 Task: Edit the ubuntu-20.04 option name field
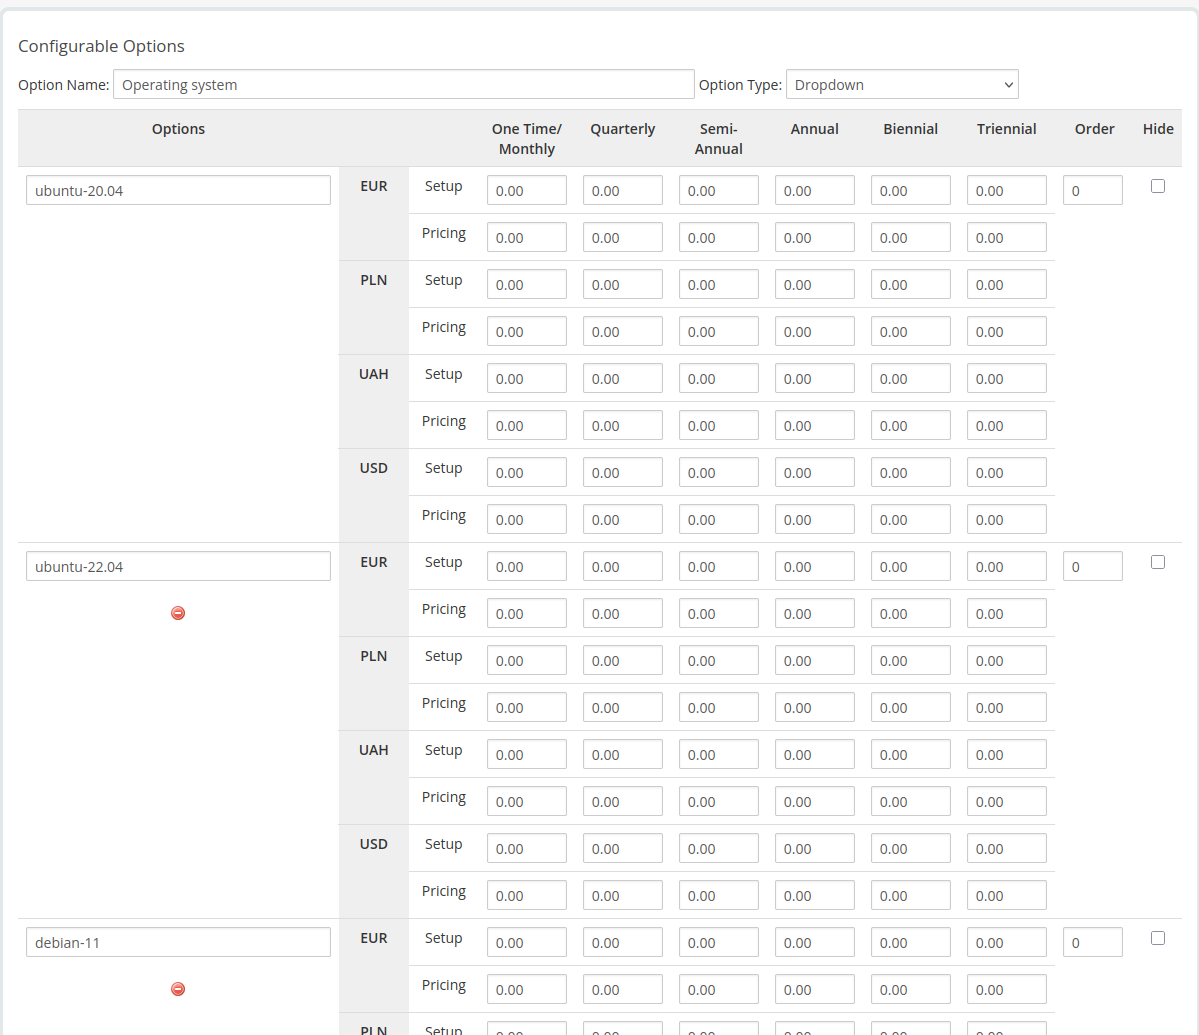point(178,191)
